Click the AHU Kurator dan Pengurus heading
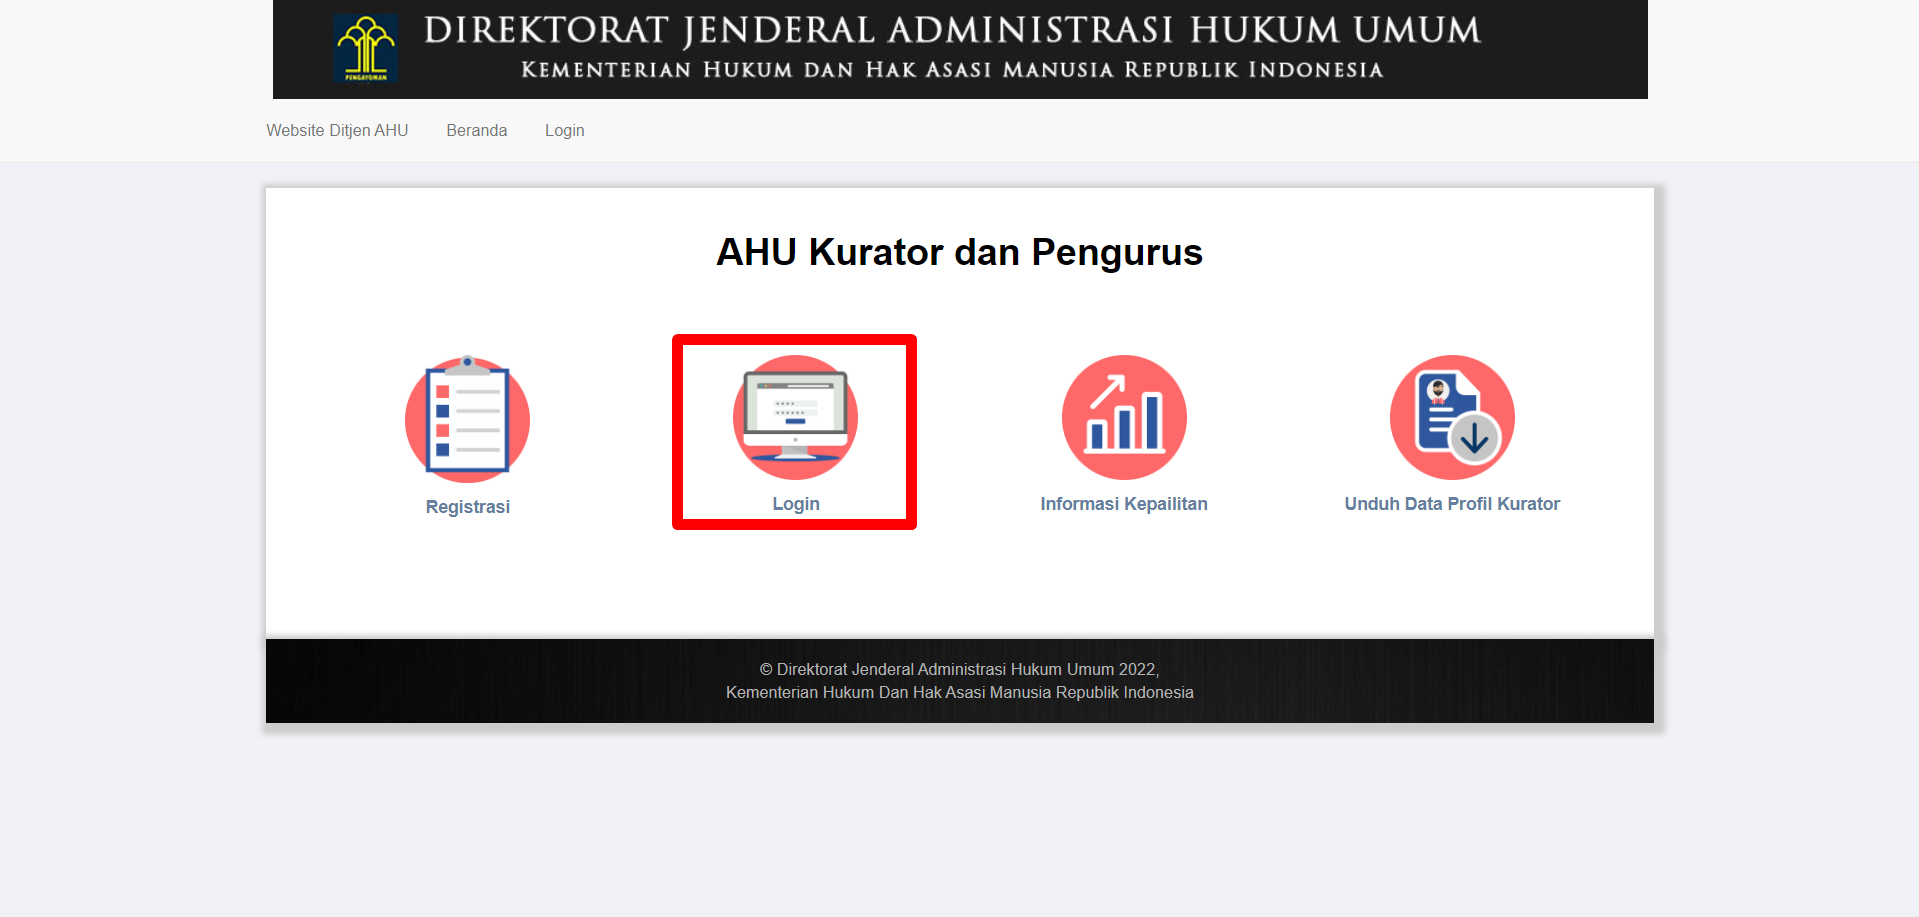This screenshot has height=917, width=1919. 959,252
